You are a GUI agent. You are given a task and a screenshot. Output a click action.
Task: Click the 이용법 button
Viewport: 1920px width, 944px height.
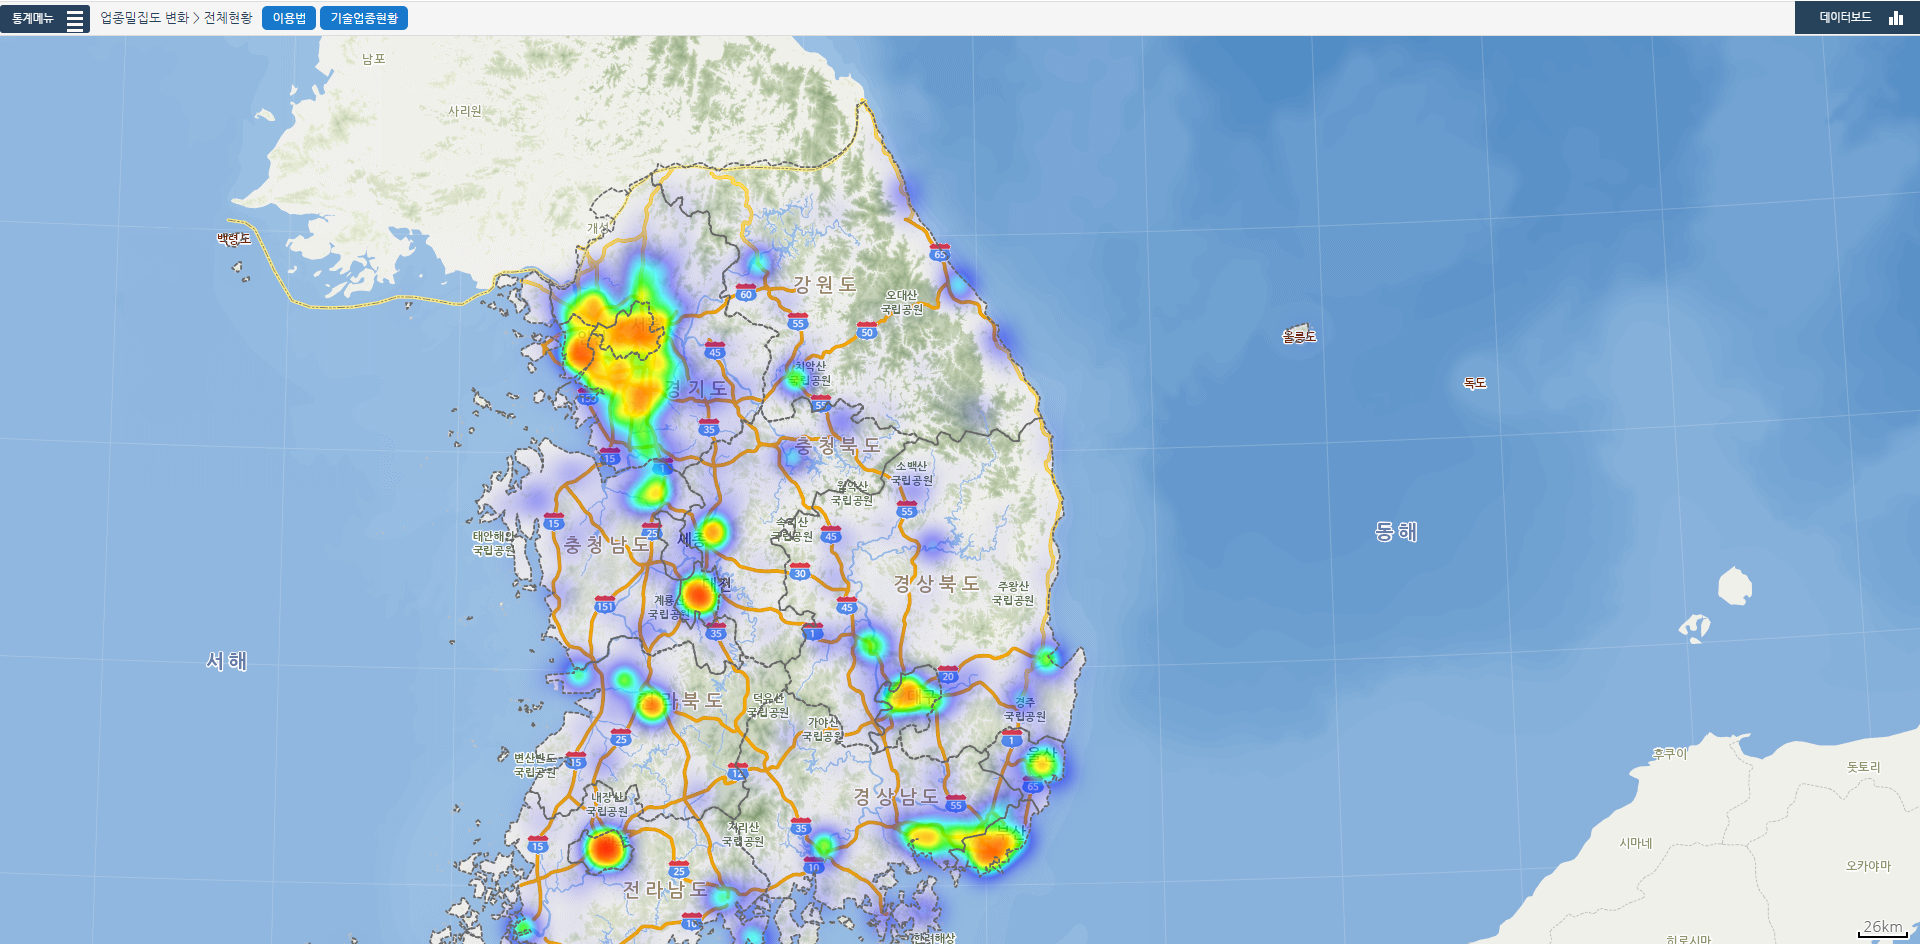point(289,19)
